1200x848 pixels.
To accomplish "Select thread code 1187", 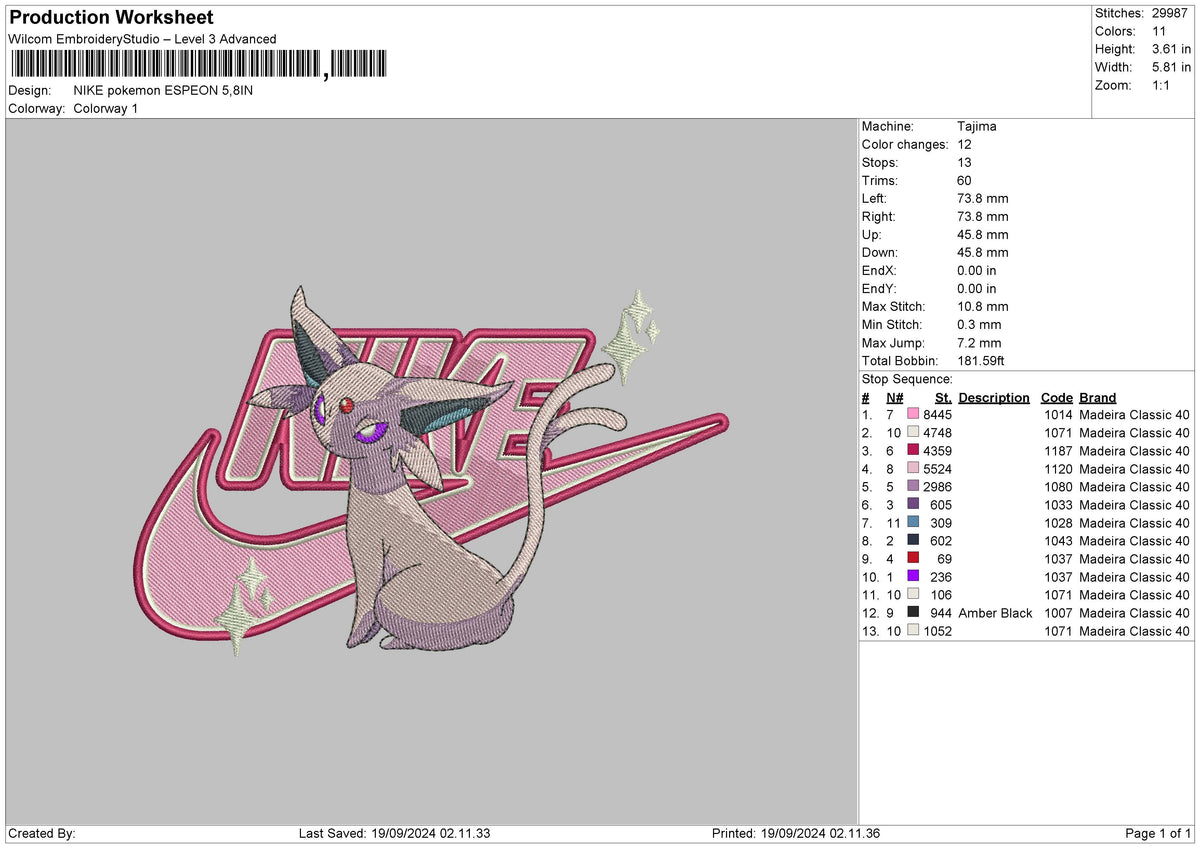I will [1058, 450].
